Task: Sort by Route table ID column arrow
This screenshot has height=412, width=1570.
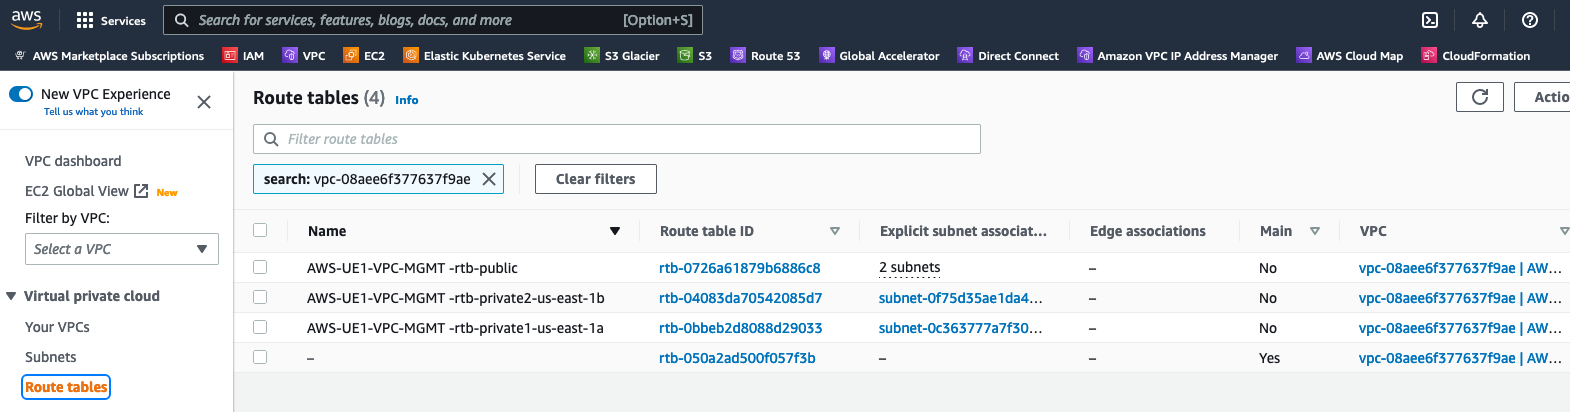Action: tap(835, 231)
